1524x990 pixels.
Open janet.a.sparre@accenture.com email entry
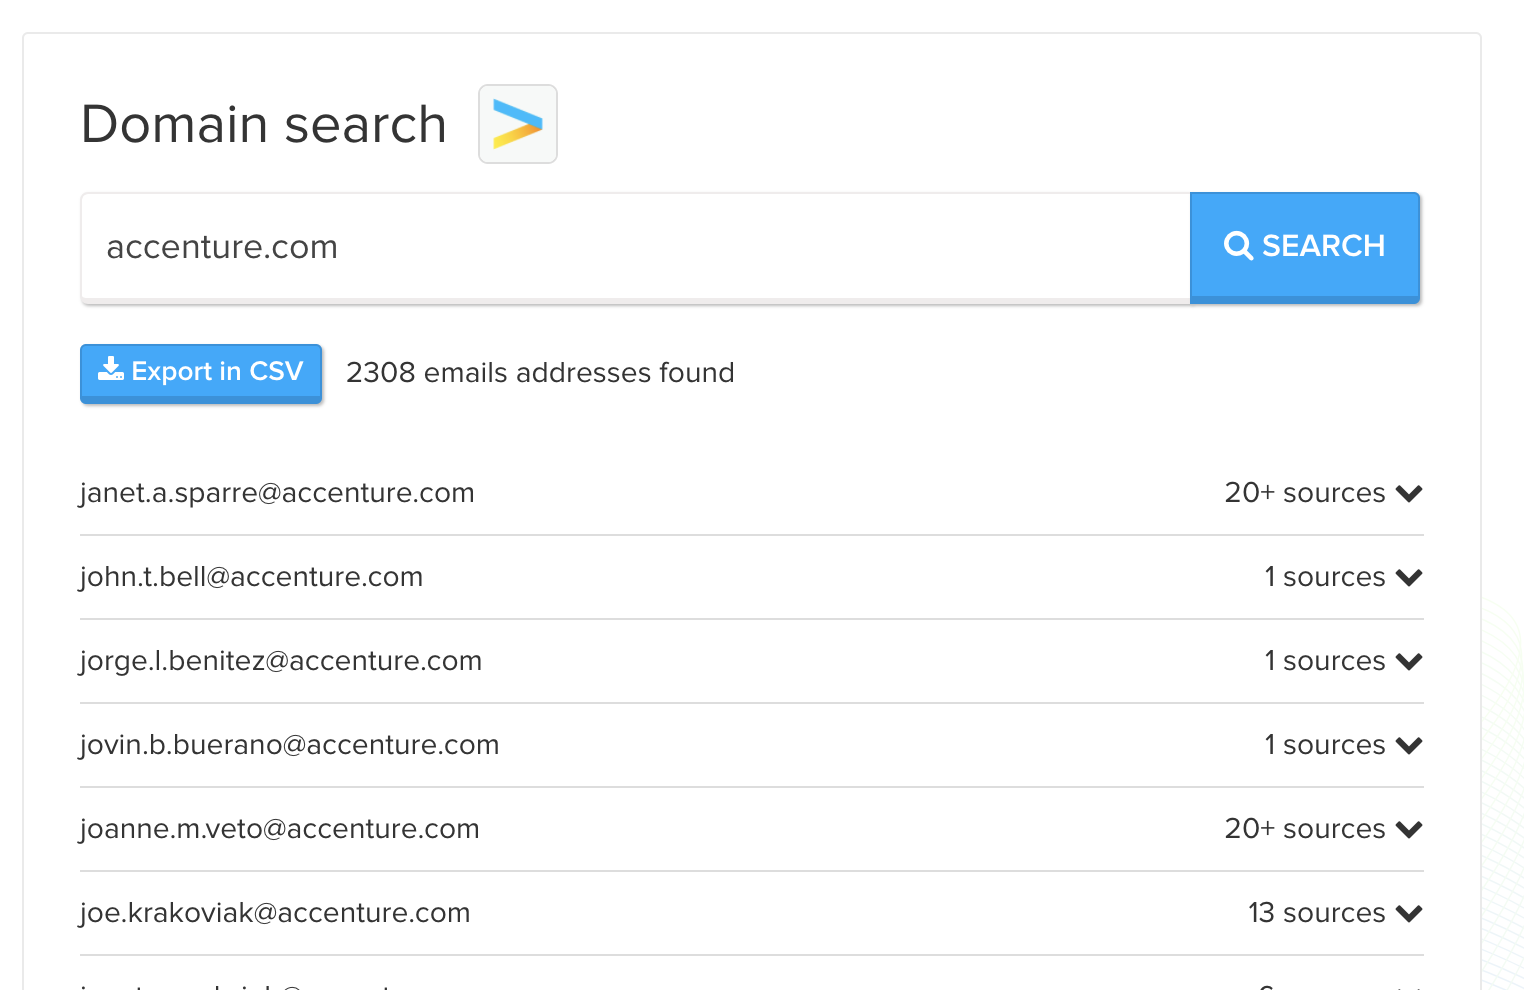pos(277,493)
